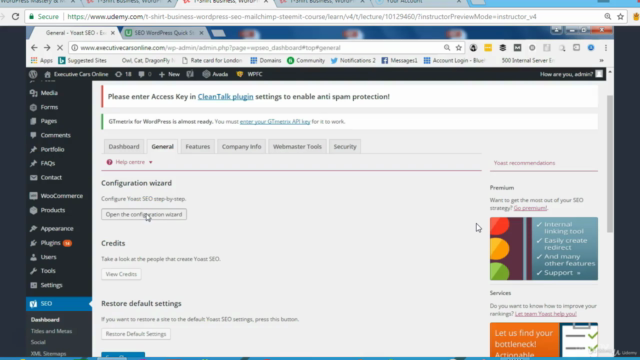Expand the Help centre dropdown
The image size is (640, 360).
[x=129, y=162]
